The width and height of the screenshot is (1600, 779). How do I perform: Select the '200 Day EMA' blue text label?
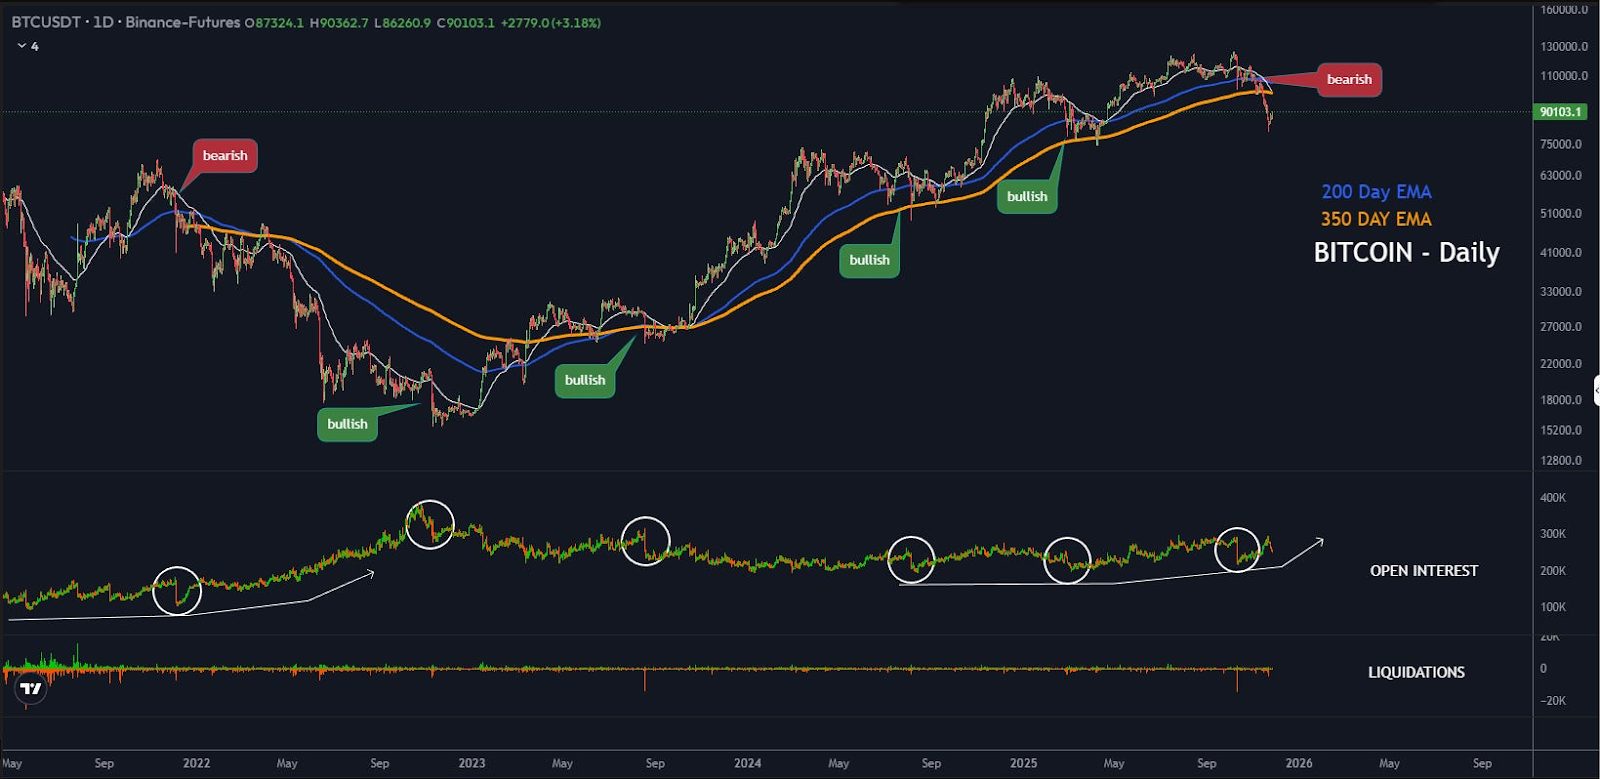pos(1376,192)
